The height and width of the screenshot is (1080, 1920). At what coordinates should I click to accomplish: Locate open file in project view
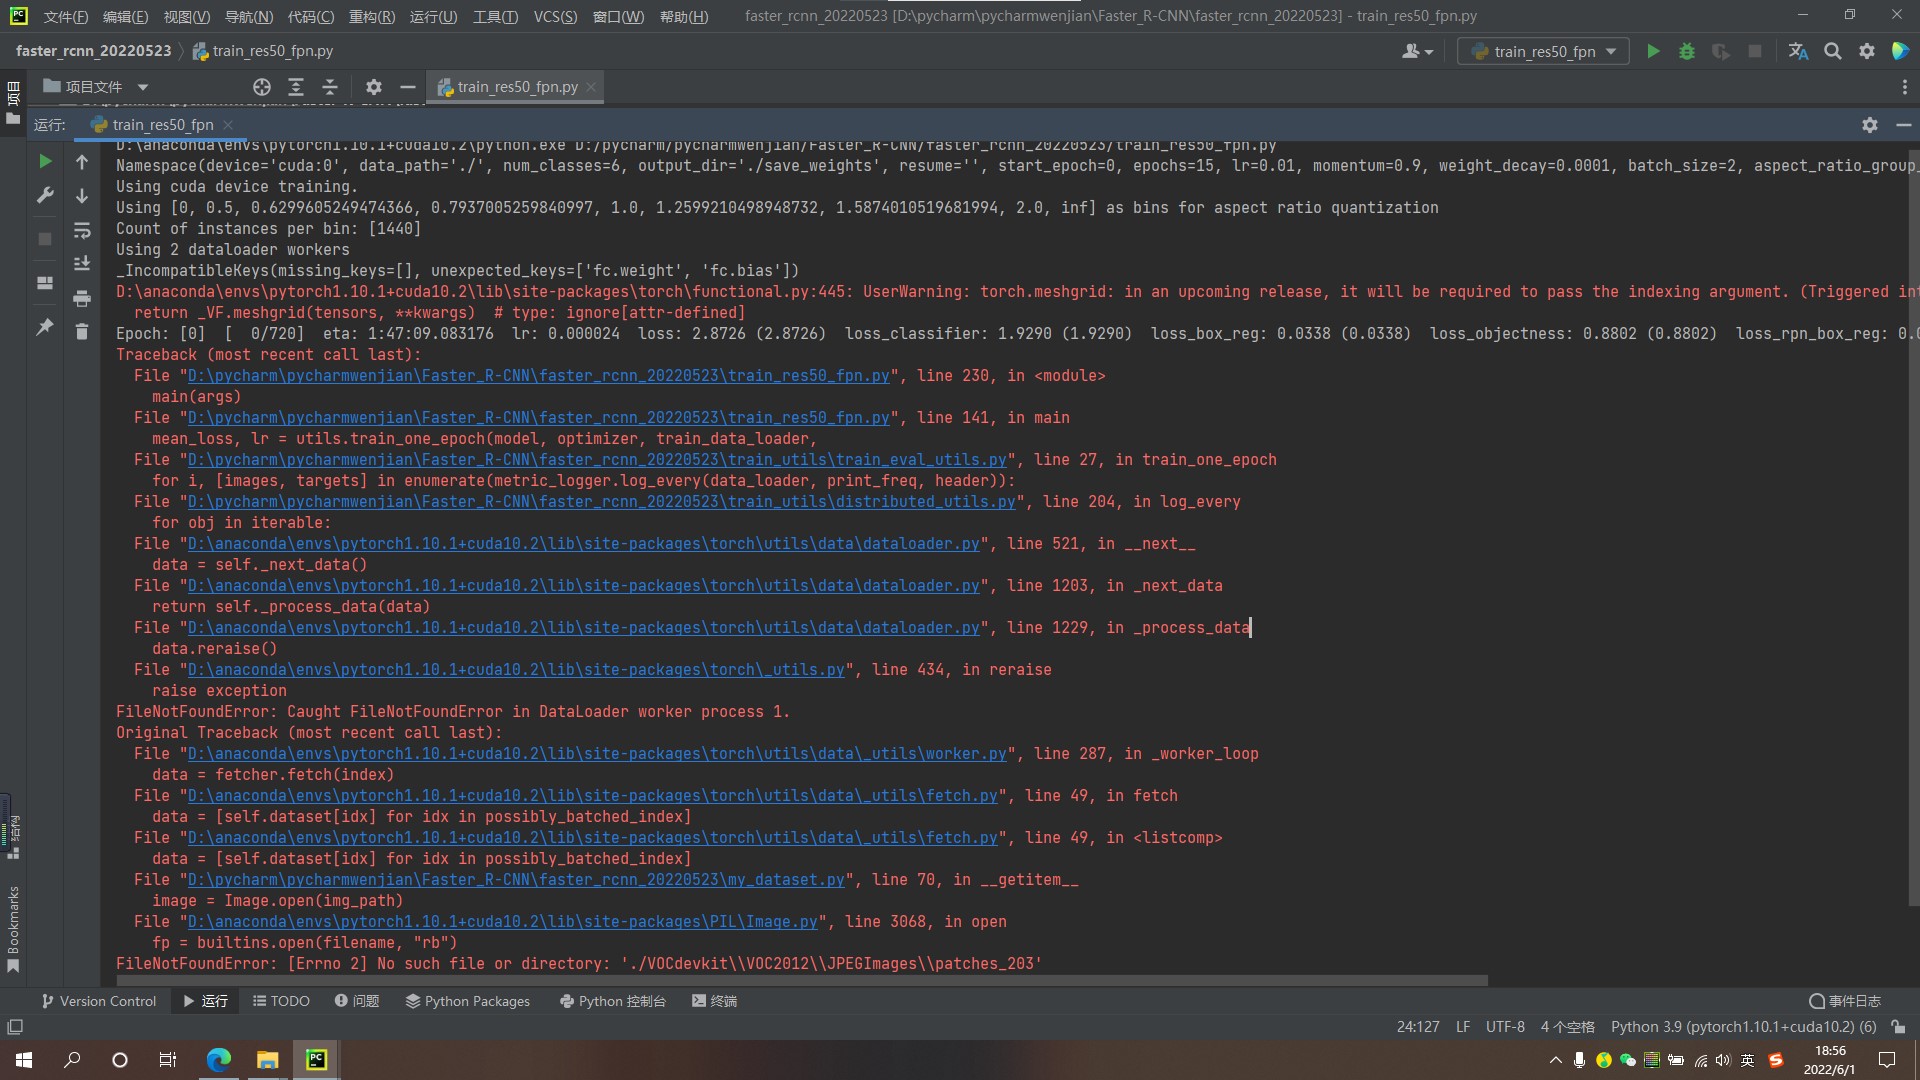261,87
